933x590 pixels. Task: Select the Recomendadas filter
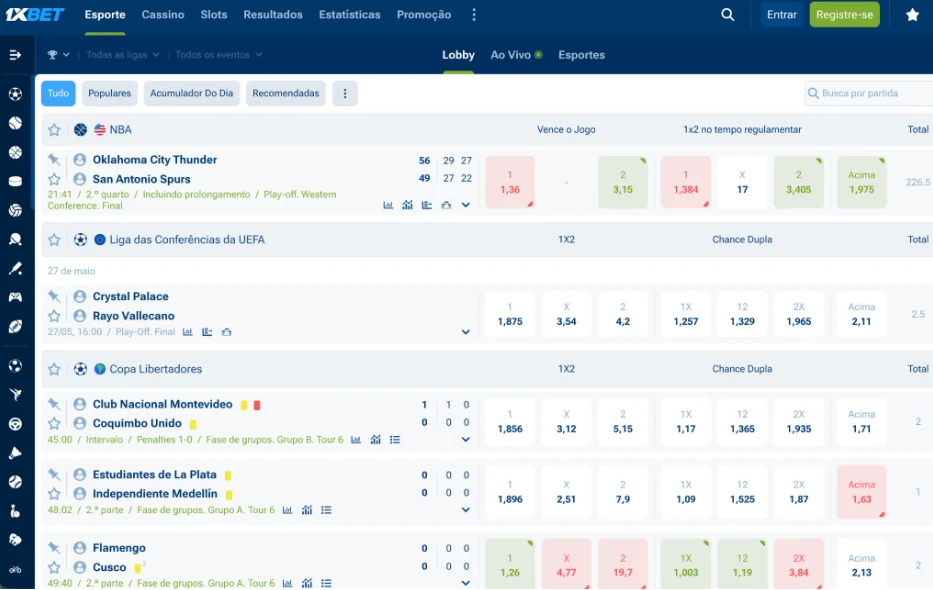[x=286, y=93]
